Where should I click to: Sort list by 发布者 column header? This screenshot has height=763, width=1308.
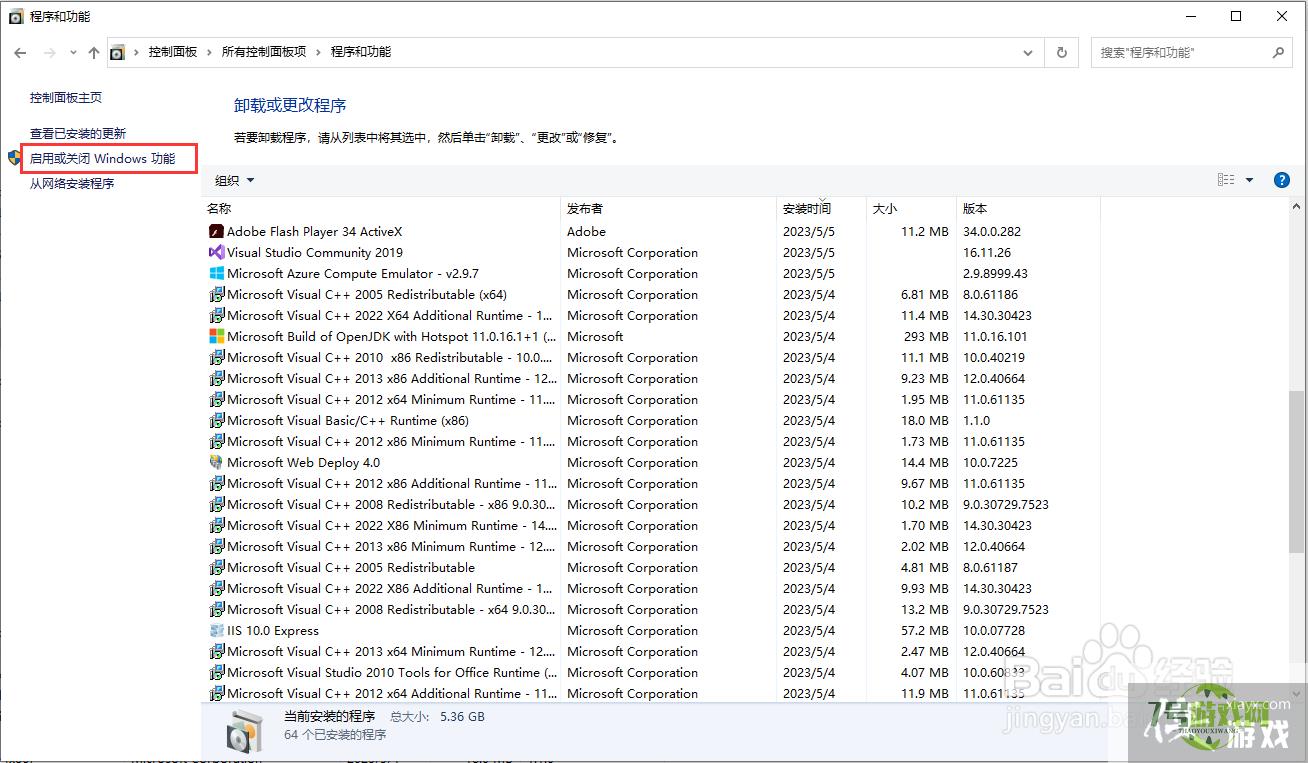point(669,209)
